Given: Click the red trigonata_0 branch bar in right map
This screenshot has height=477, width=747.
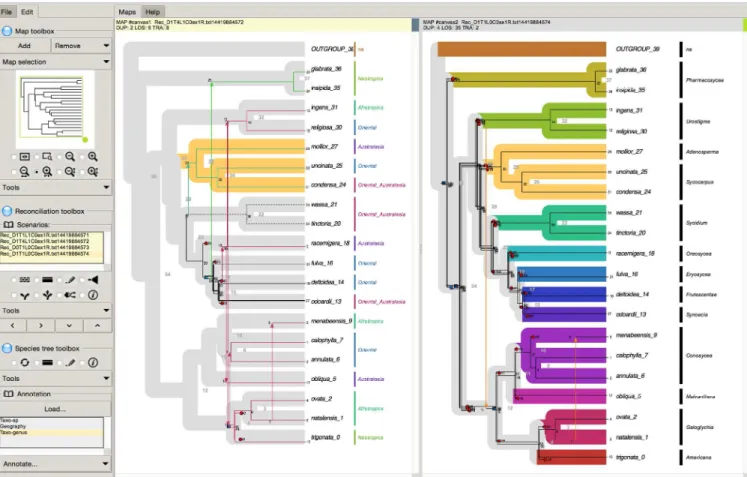Looking at the screenshot, I should 572,457.
